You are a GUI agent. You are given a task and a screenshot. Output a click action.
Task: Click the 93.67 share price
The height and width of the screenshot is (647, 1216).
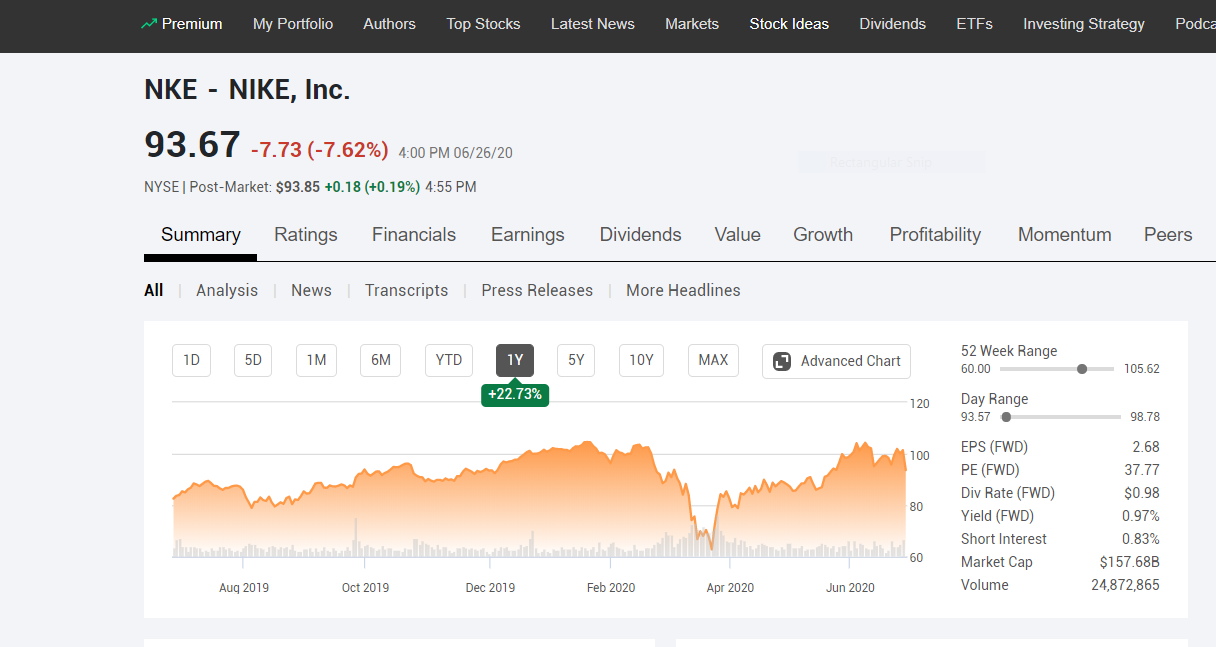coord(192,145)
